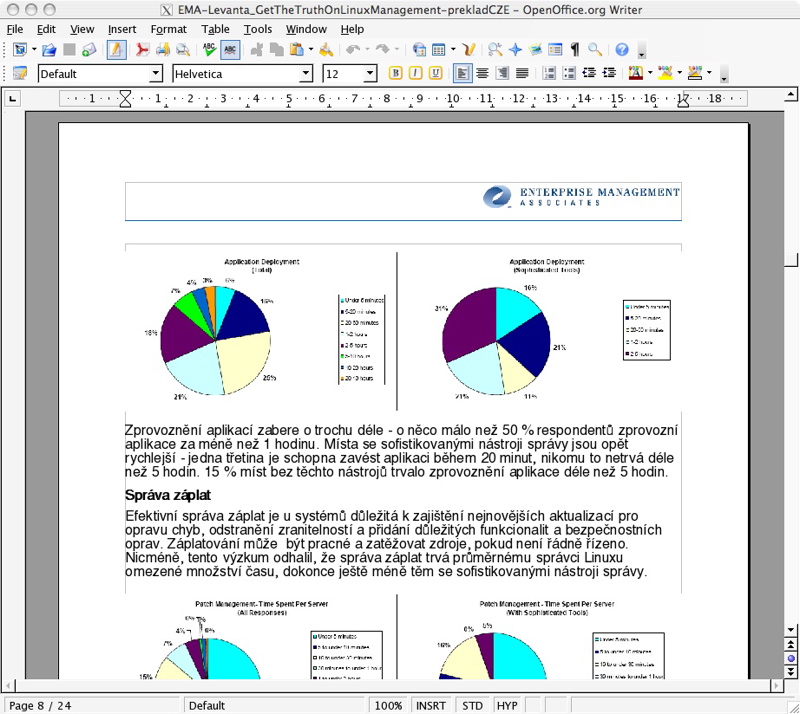Click Decrease Indent icon

coord(589,73)
